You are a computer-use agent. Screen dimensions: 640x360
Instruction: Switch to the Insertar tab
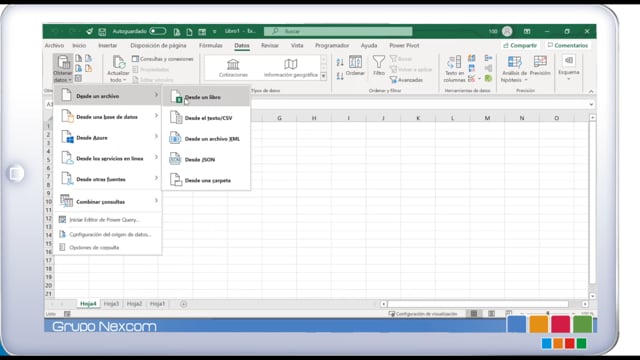click(x=108, y=45)
